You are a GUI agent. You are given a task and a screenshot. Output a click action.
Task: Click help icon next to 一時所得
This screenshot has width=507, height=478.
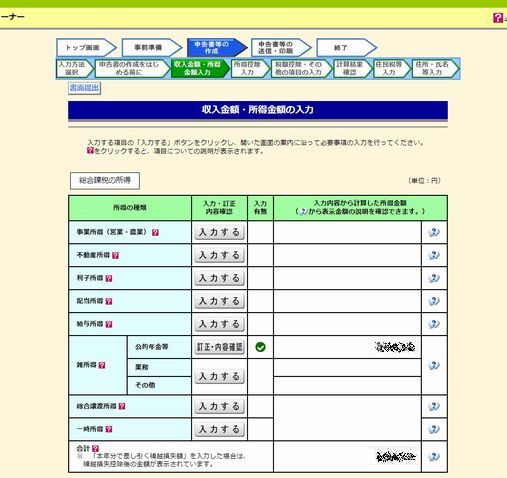109,429
